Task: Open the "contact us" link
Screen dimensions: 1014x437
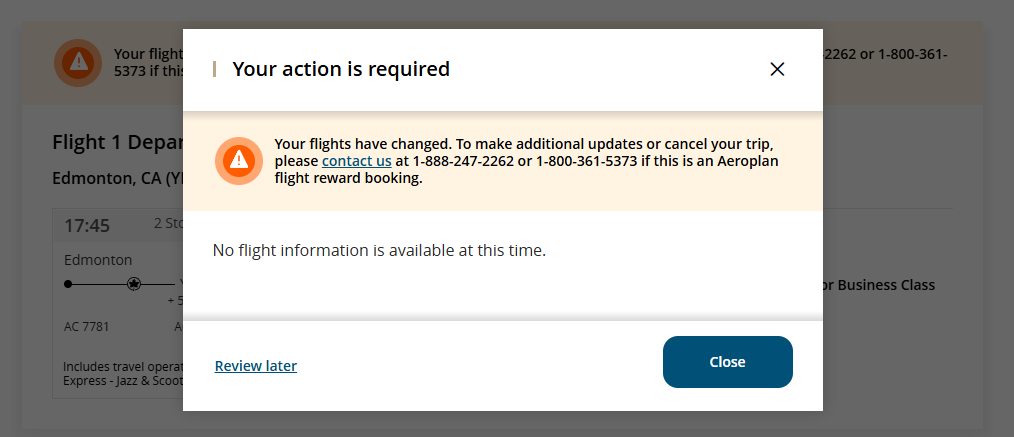Action: click(356, 161)
